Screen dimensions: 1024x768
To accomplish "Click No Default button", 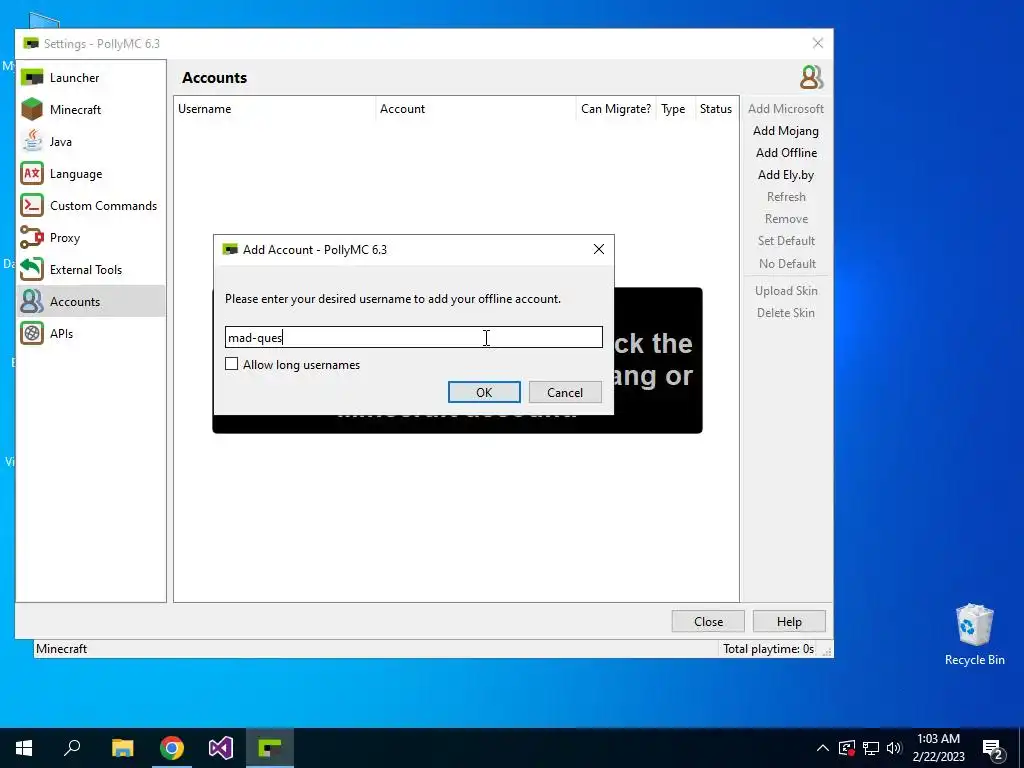I will pyautogui.click(x=786, y=264).
